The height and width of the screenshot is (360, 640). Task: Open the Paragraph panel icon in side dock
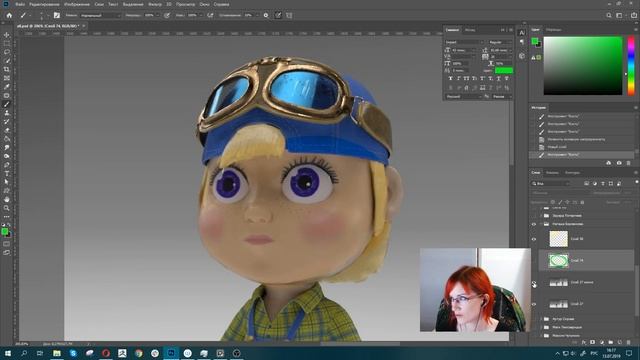click(522, 42)
